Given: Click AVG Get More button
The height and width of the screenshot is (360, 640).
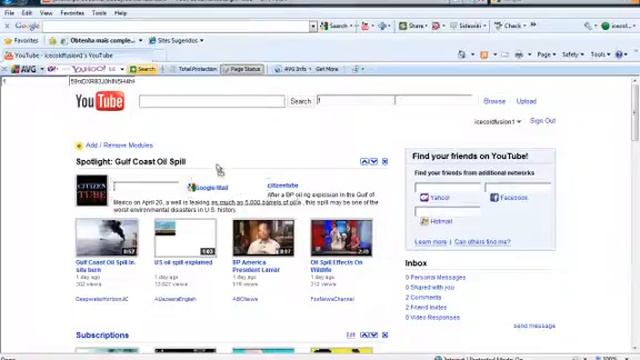Looking at the screenshot, I should (x=327, y=69).
